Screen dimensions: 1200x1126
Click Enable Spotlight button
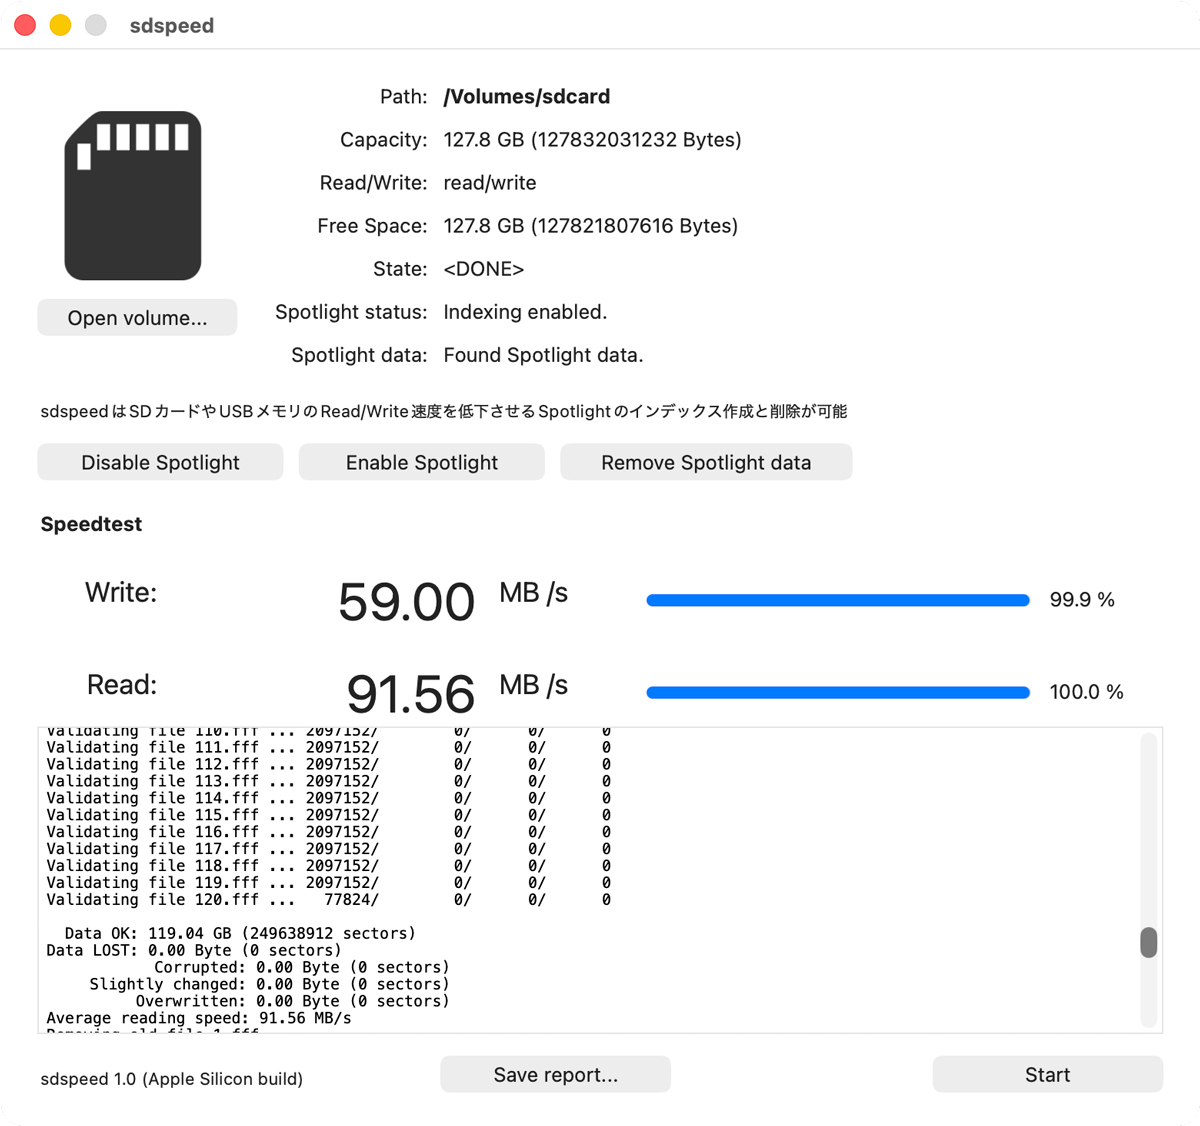[x=422, y=462]
